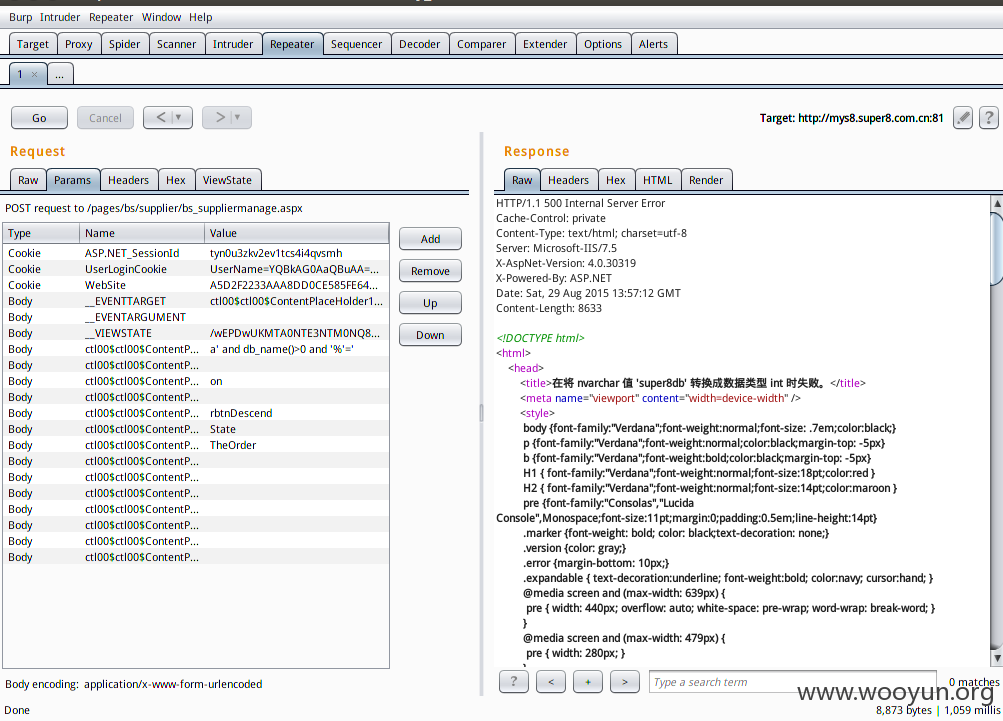Select the WebSite cookie row

pos(196,285)
